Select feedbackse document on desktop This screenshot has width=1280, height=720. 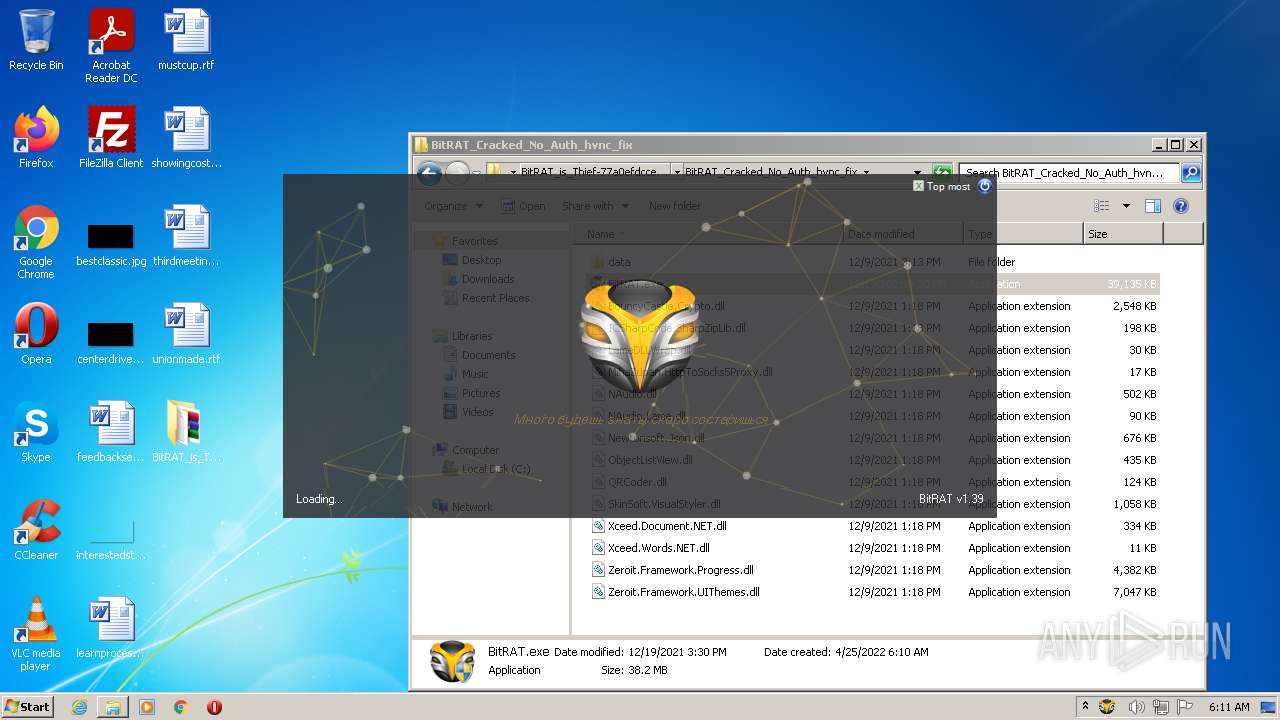[111, 432]
